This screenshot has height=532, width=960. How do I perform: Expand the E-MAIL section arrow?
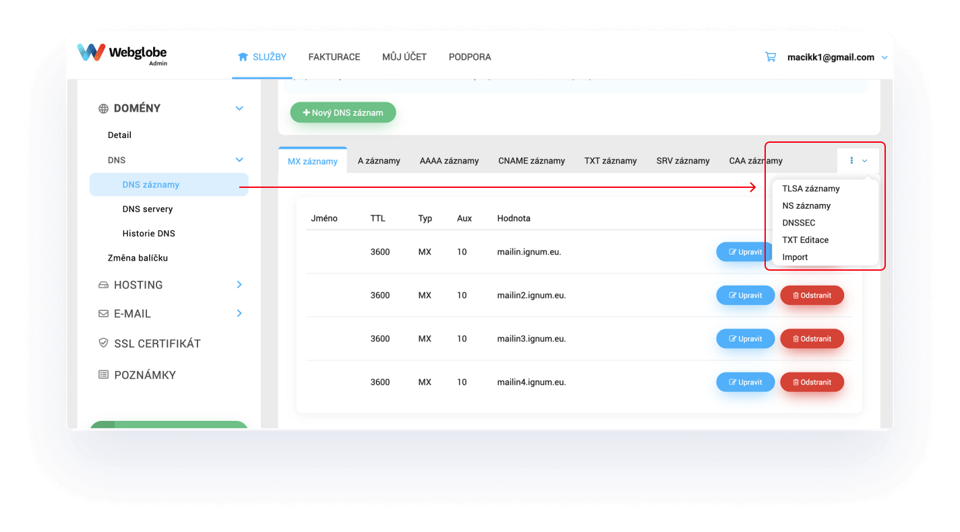coord(239,313)
